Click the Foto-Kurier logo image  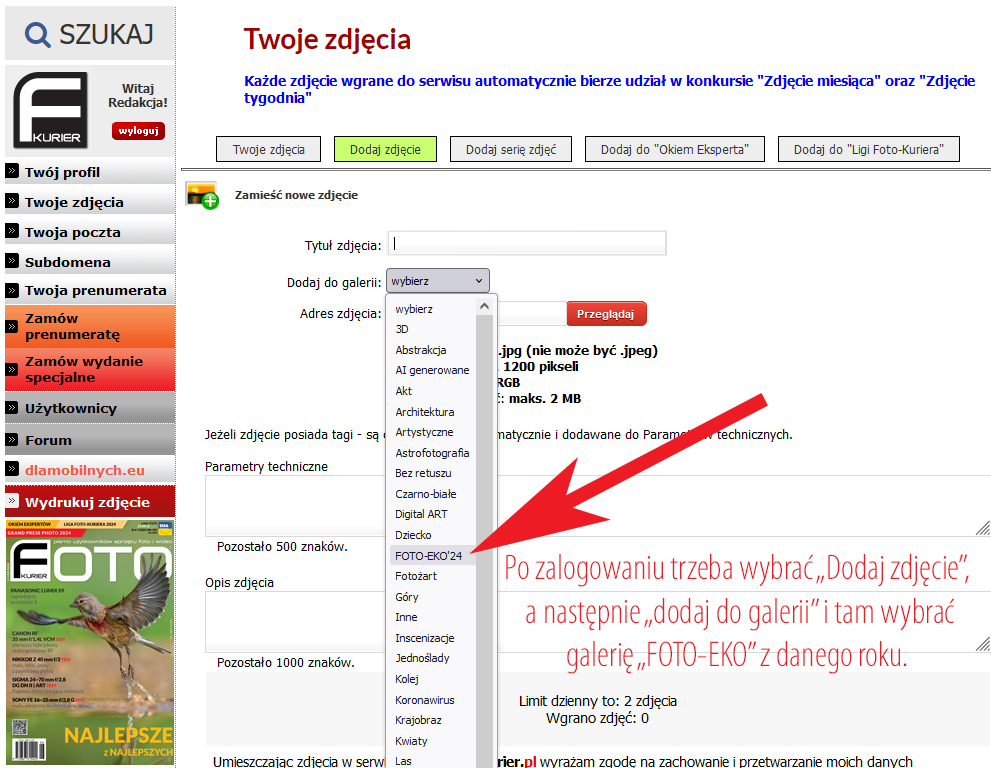[51, 110]
